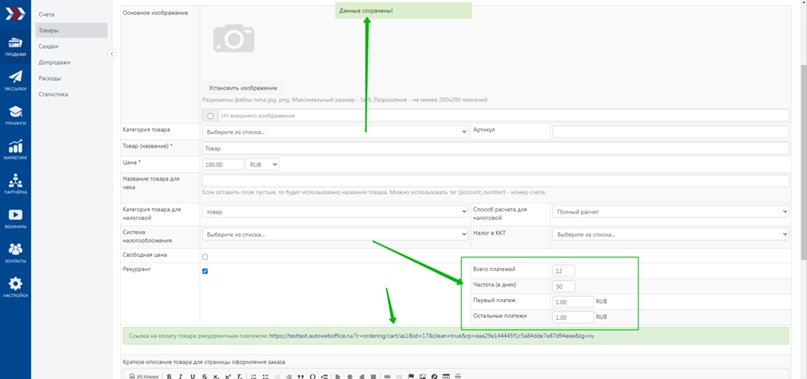807x379 pixels.
Task: Click the Частота (в днях) field
Action: point(564,286)
